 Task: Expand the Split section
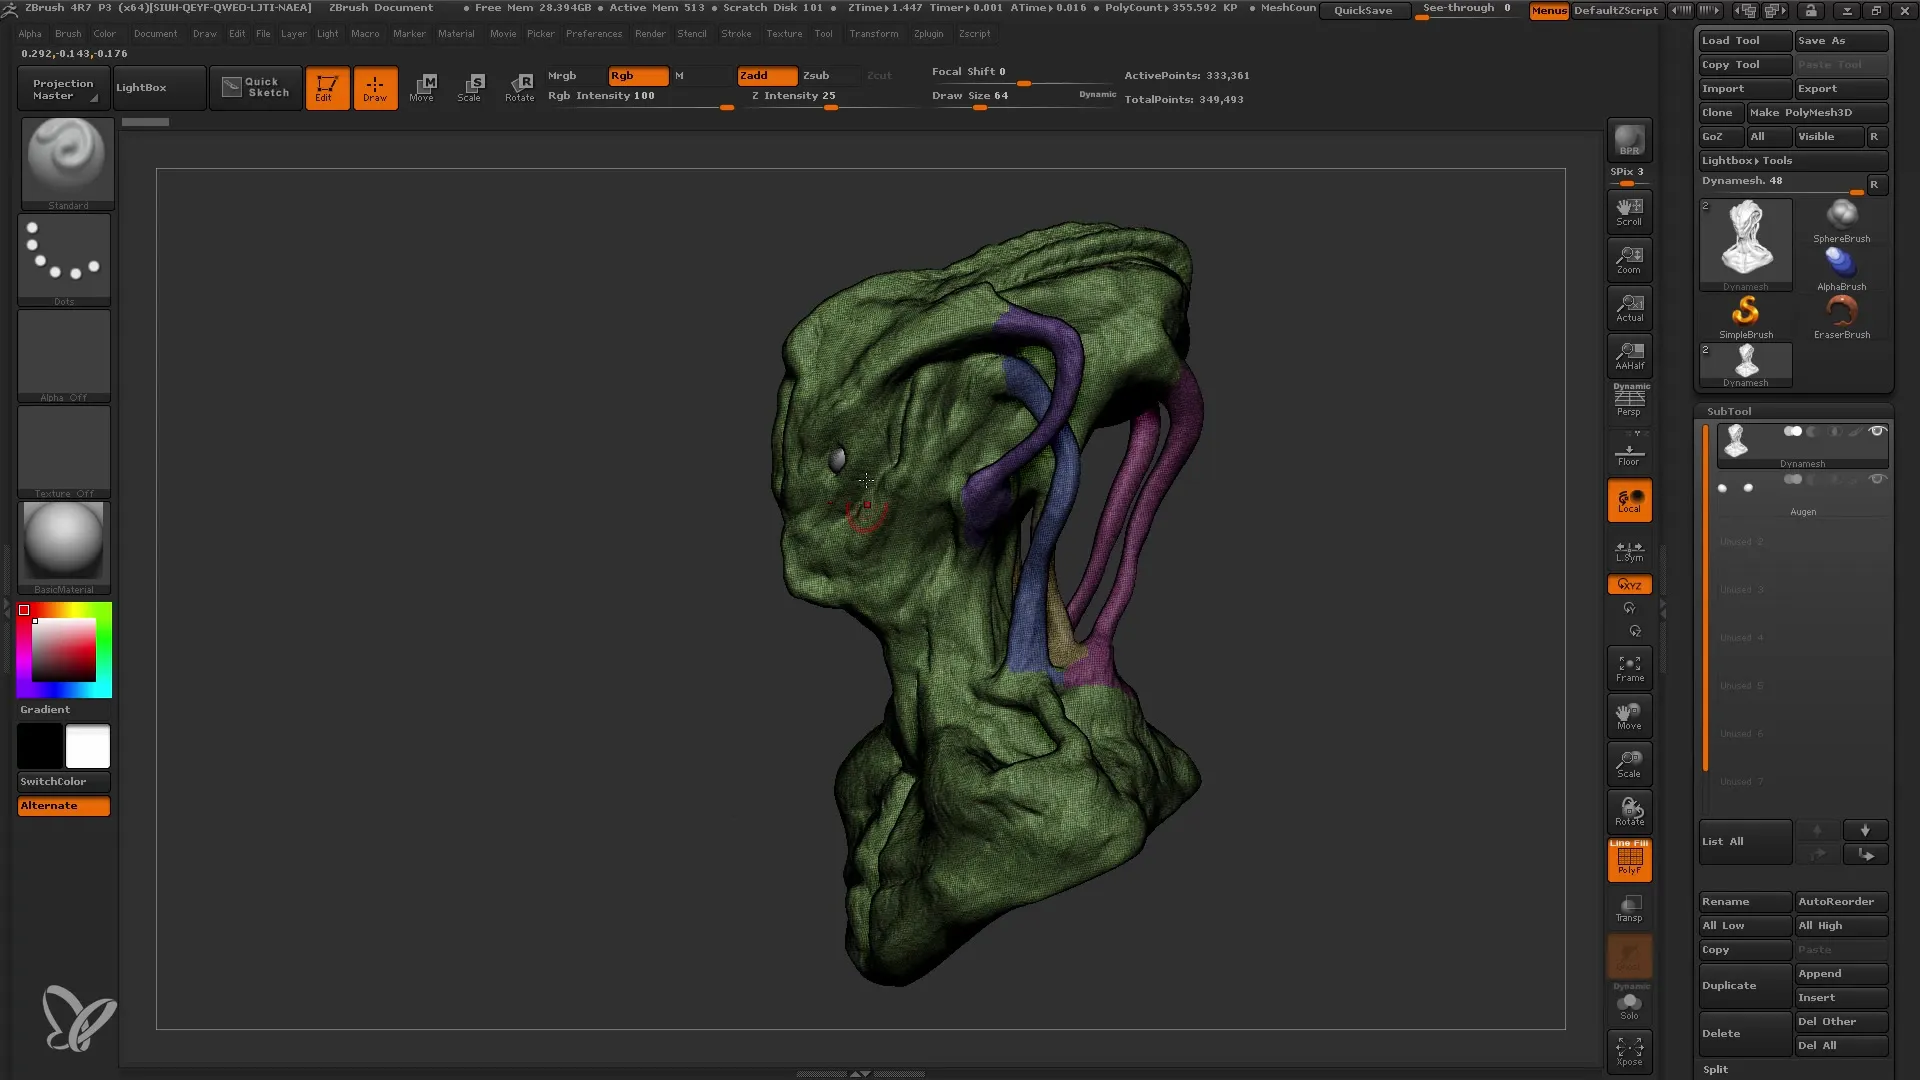(1716, 1069)
